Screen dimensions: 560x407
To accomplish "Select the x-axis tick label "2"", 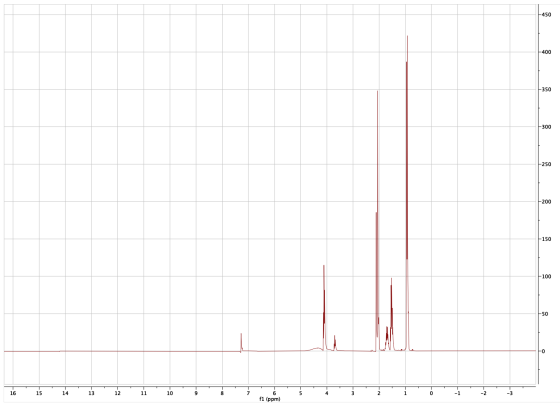I will click(x=379, y=393).
